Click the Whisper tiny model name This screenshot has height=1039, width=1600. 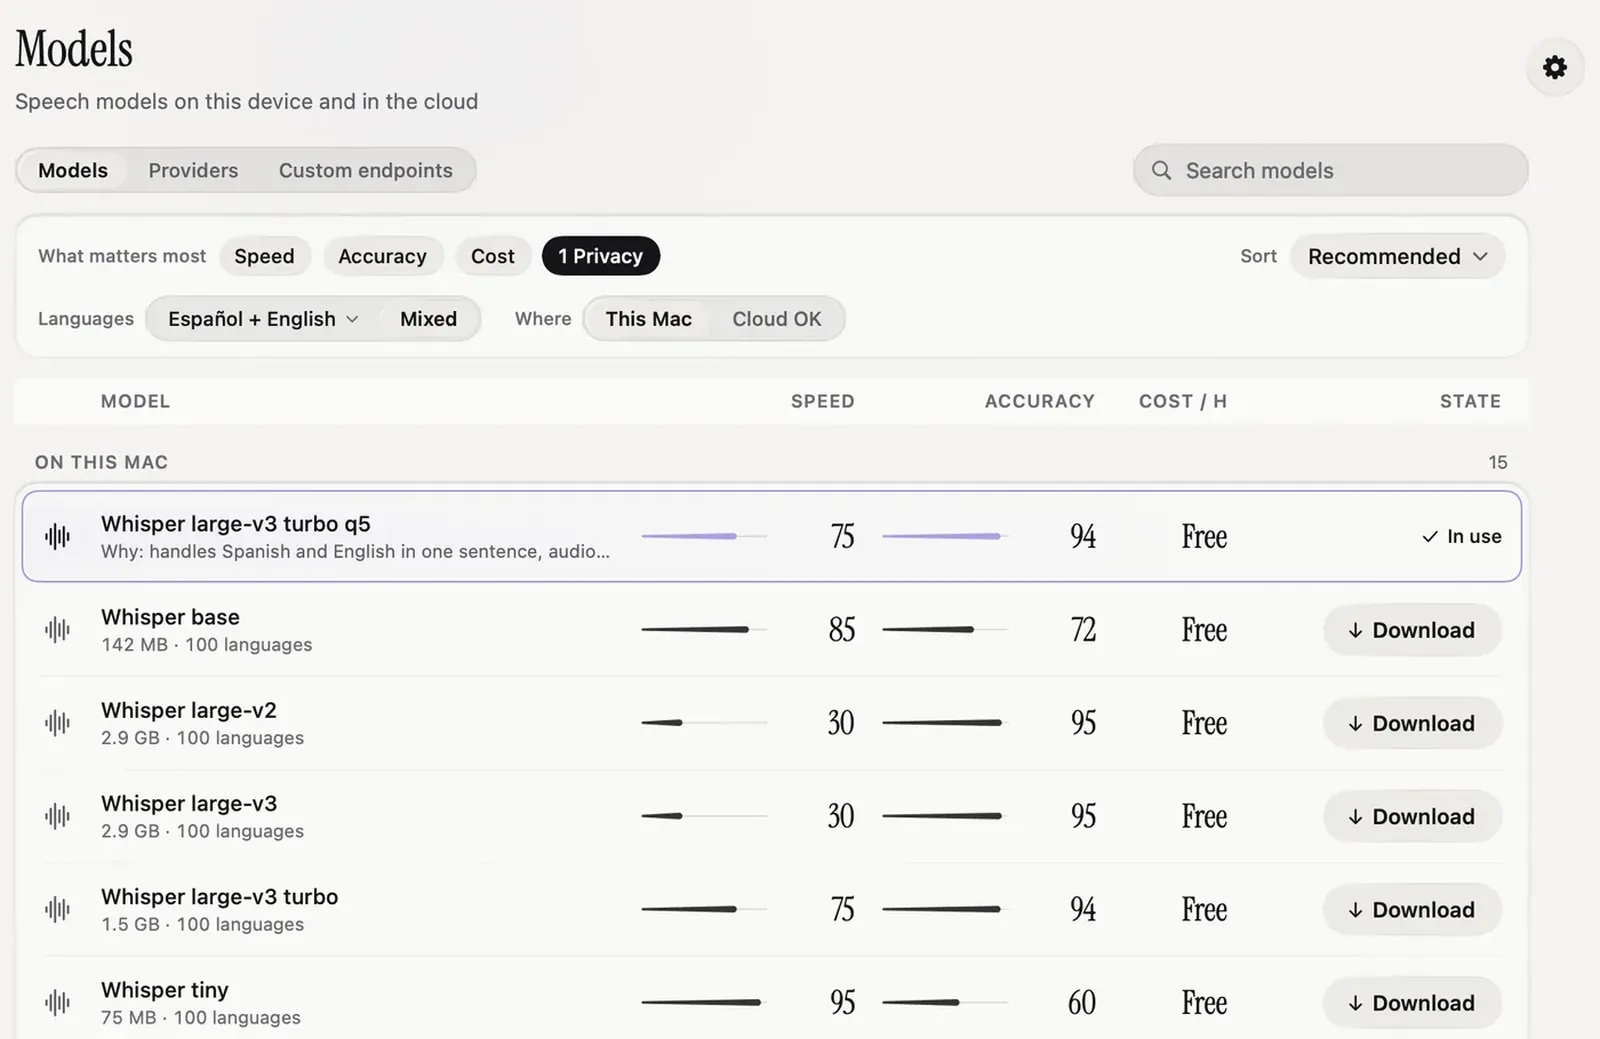tap(165, 990)
